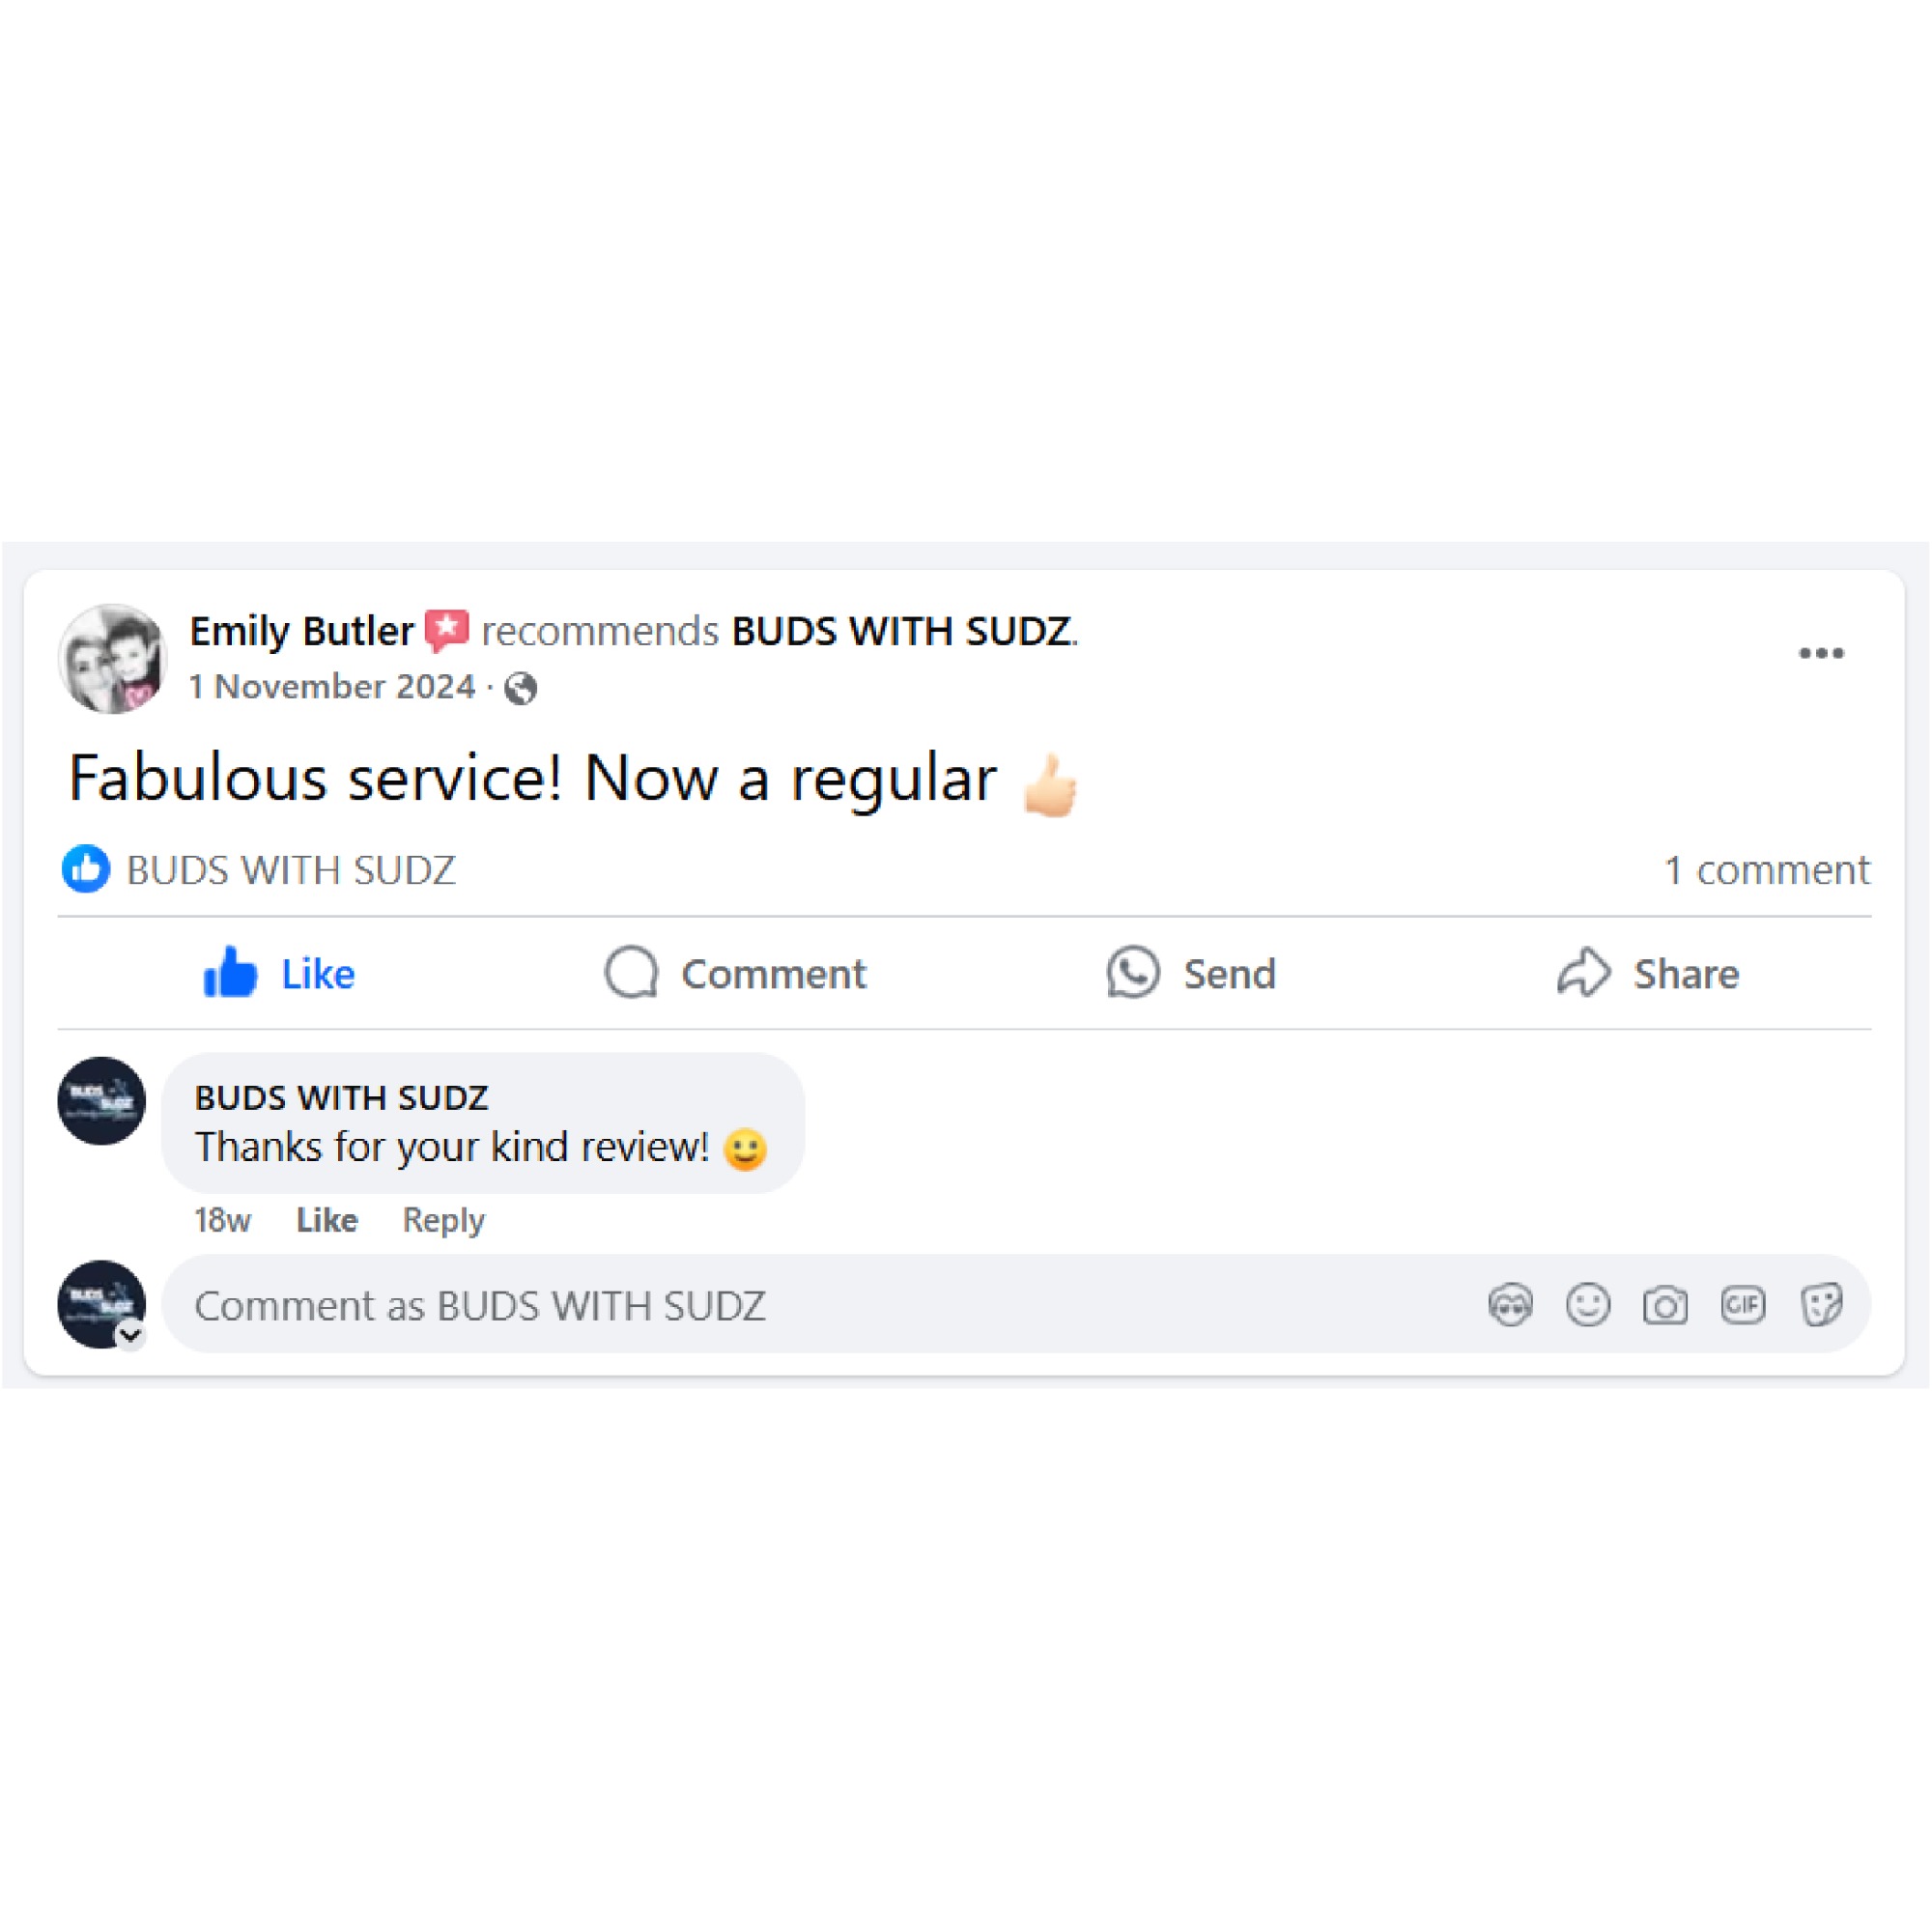
Task: Switch commenting identity using avatar chevron
Action: 130,1335
